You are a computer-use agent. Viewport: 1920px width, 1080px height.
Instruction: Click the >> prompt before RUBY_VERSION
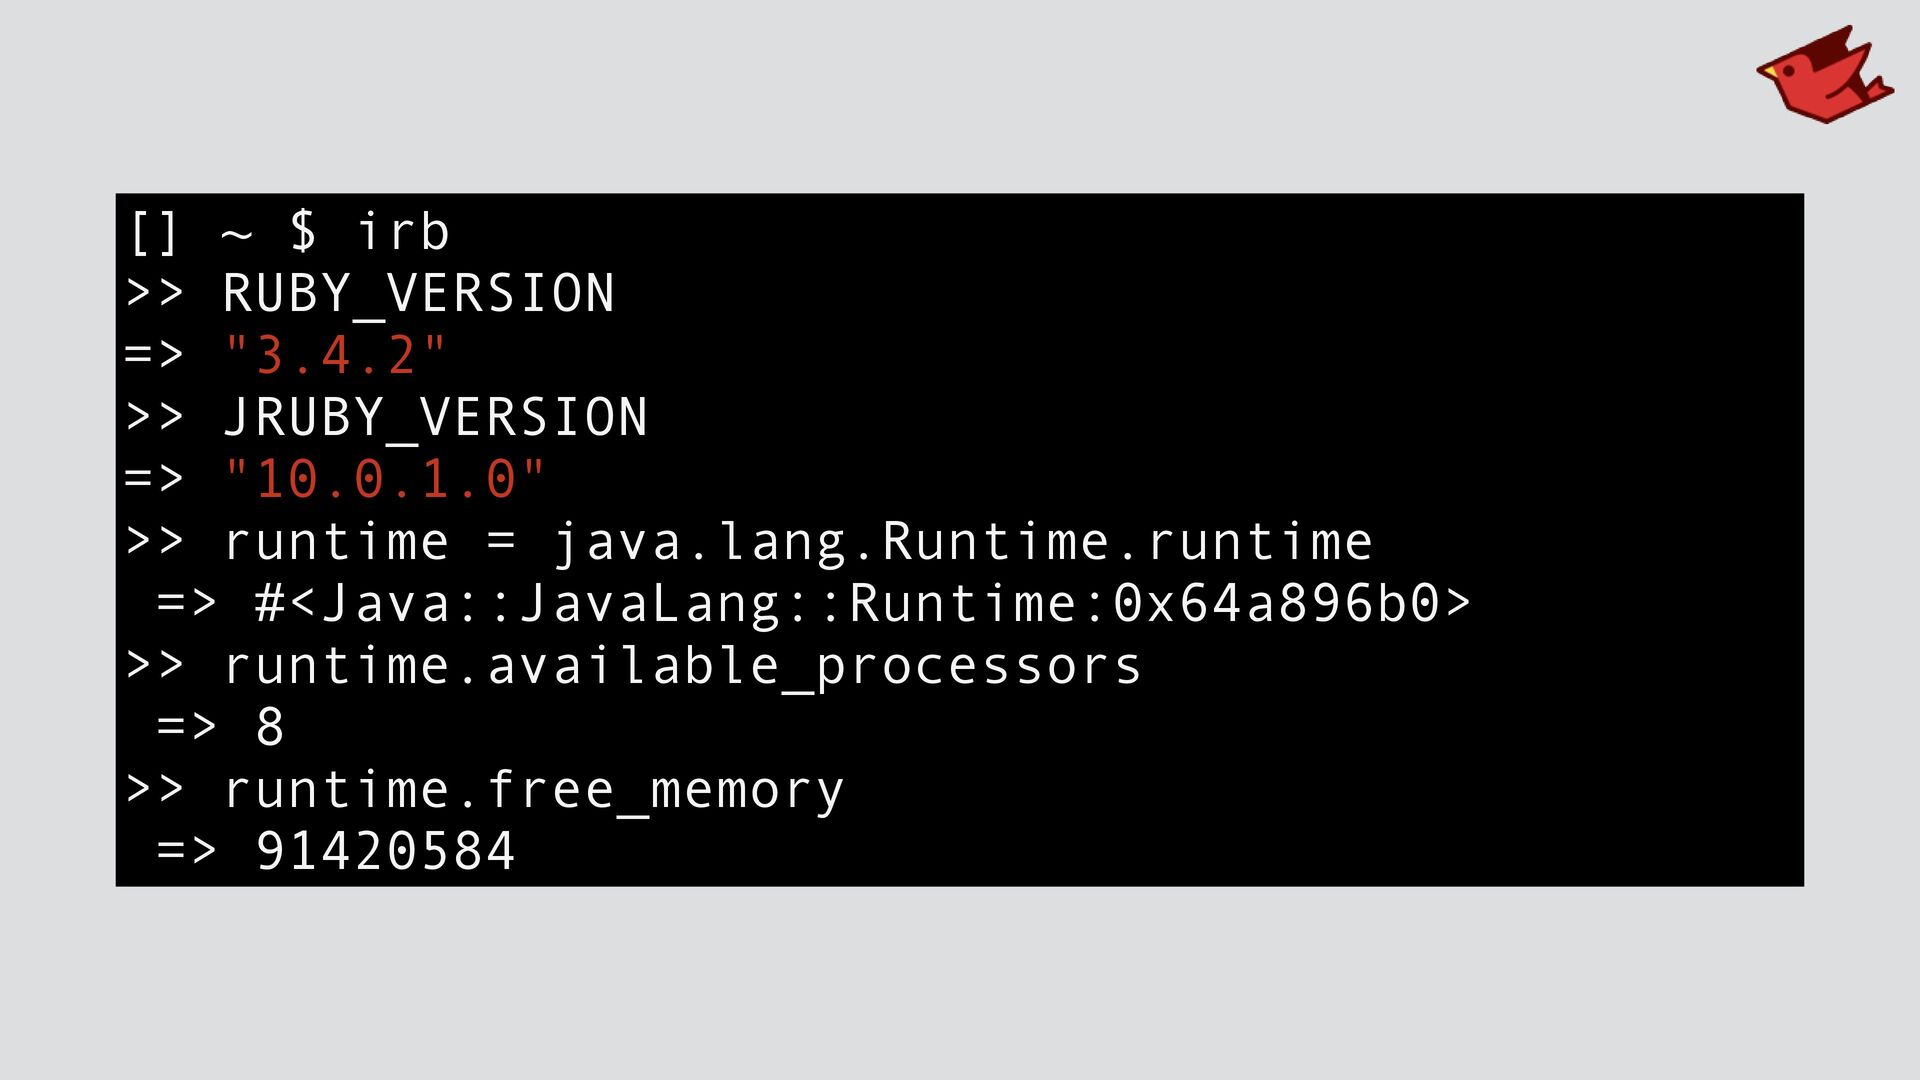pos(154,294)
